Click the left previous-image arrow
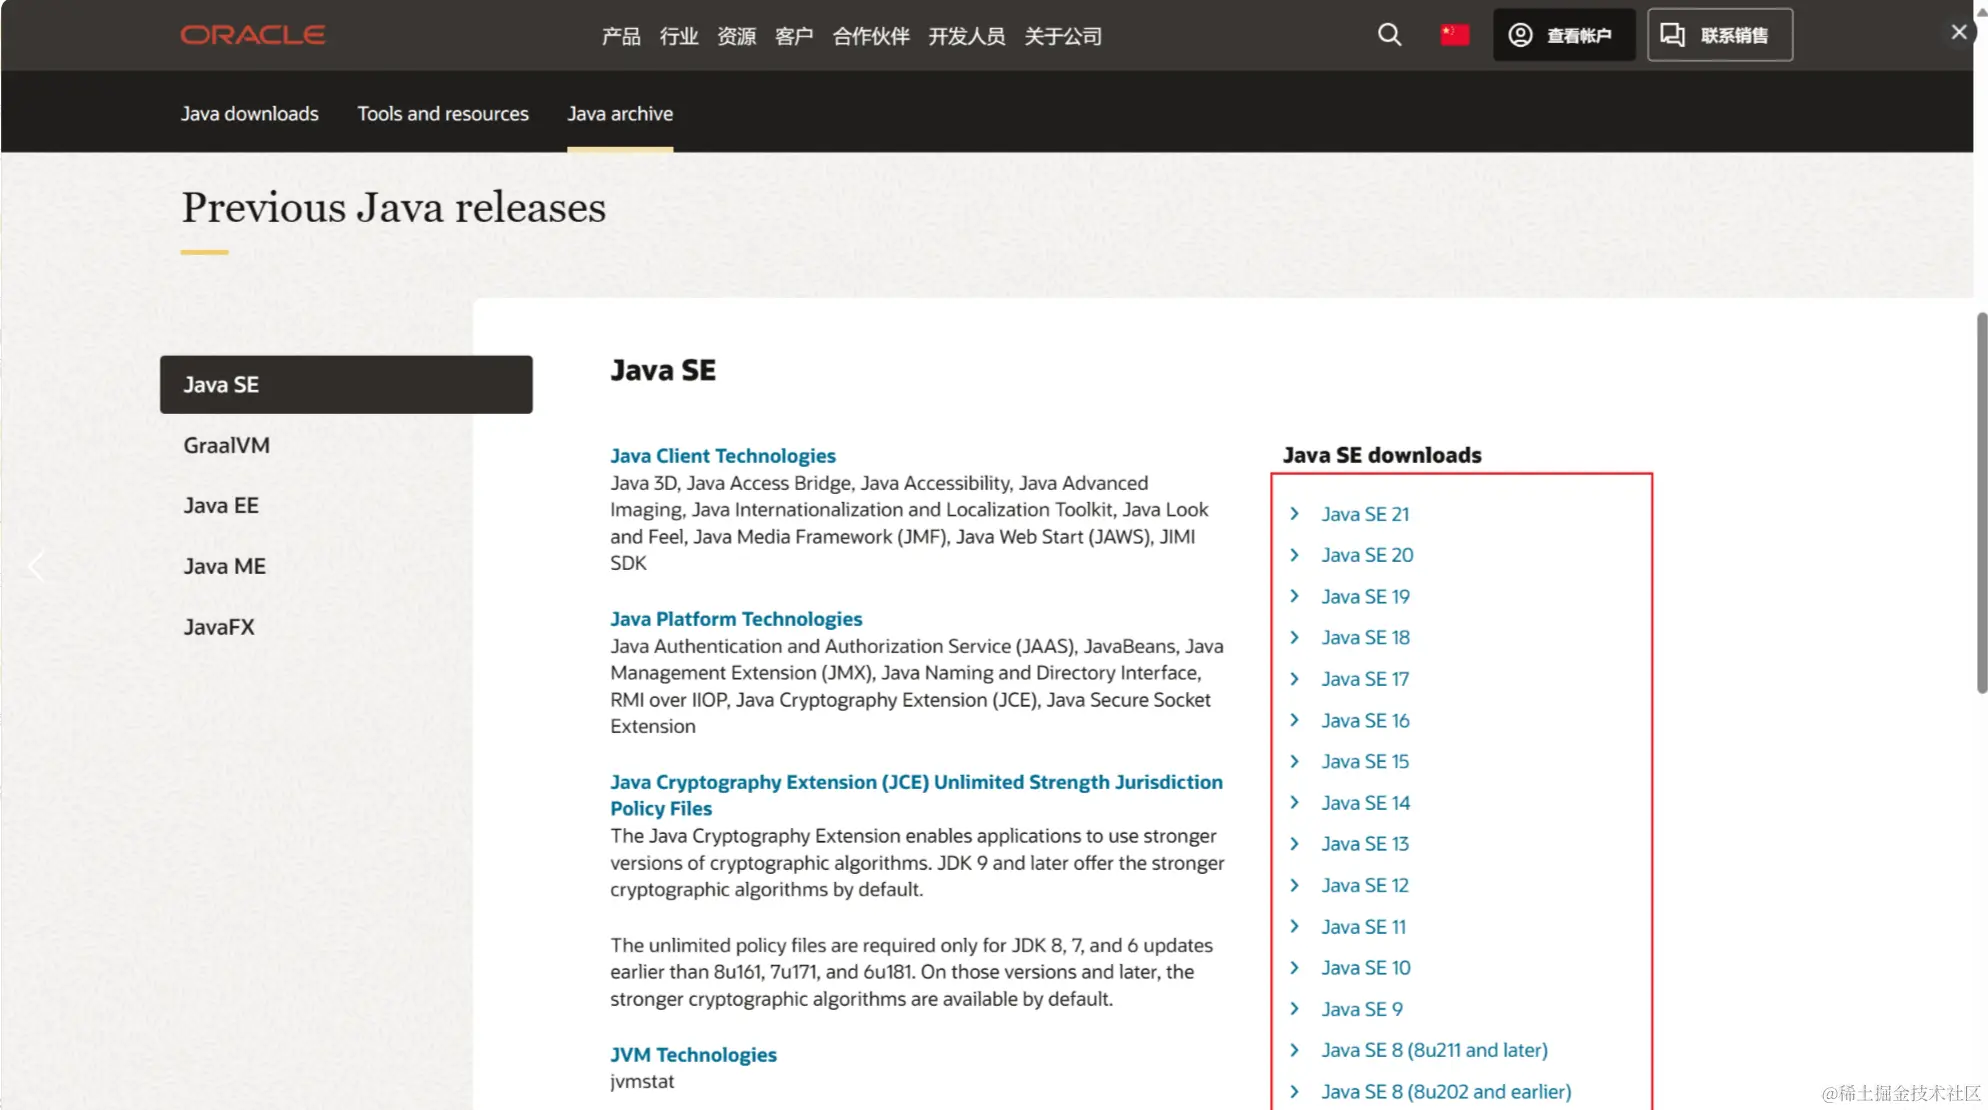 point(36,566)
